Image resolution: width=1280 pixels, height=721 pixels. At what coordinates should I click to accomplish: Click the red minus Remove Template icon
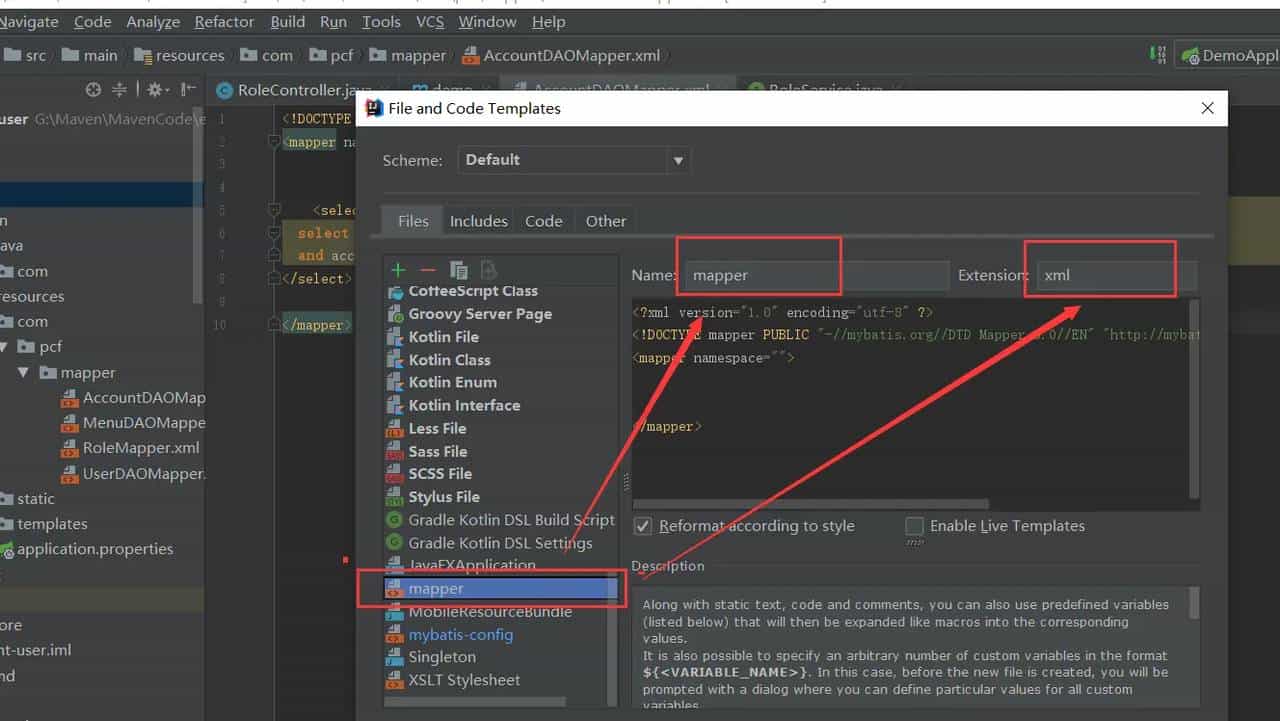[428, 270]
